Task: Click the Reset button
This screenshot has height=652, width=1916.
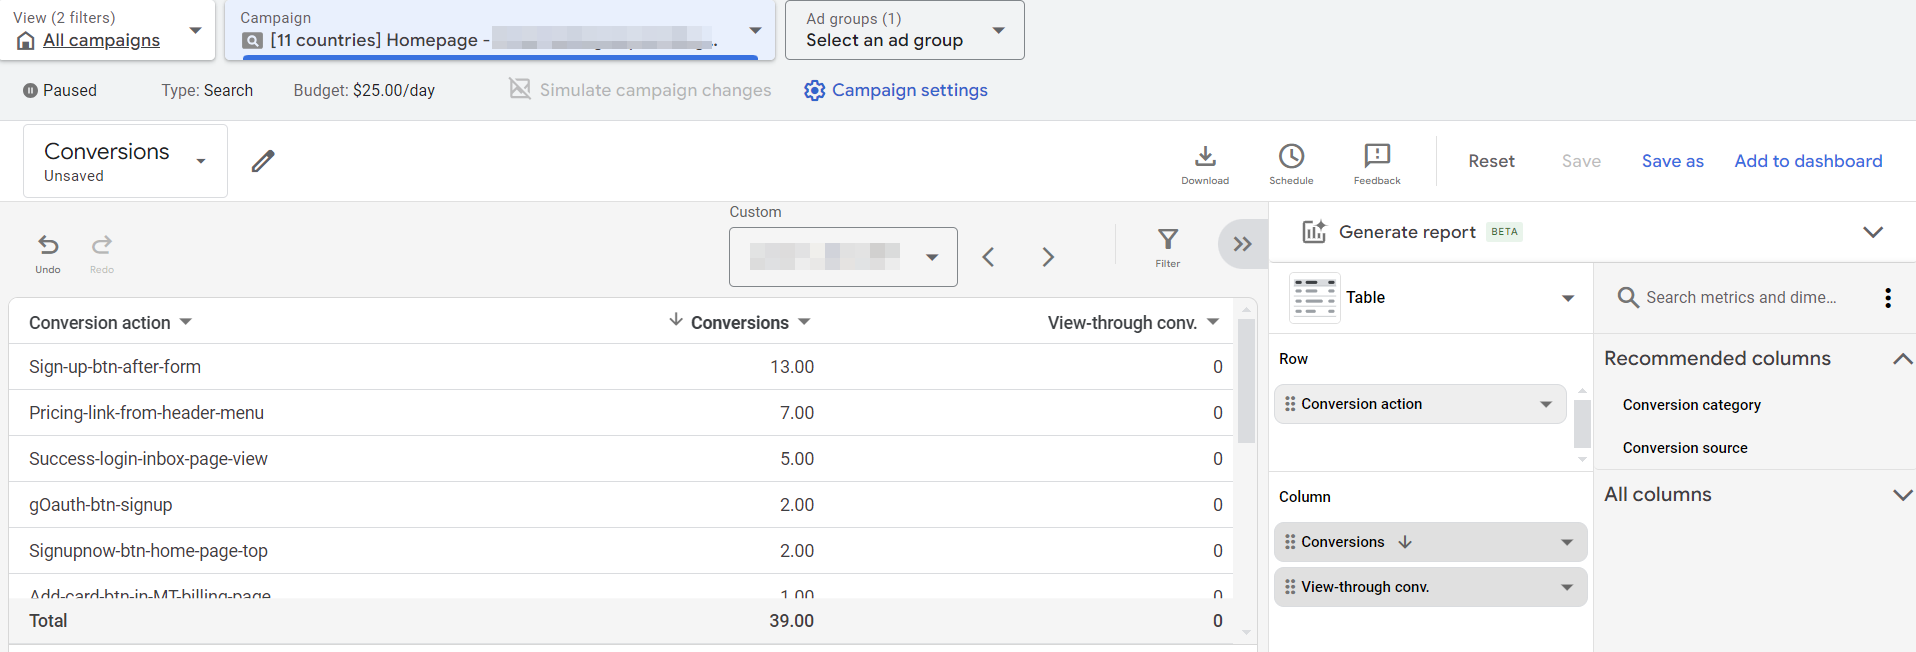Action: coord(1491,161)
